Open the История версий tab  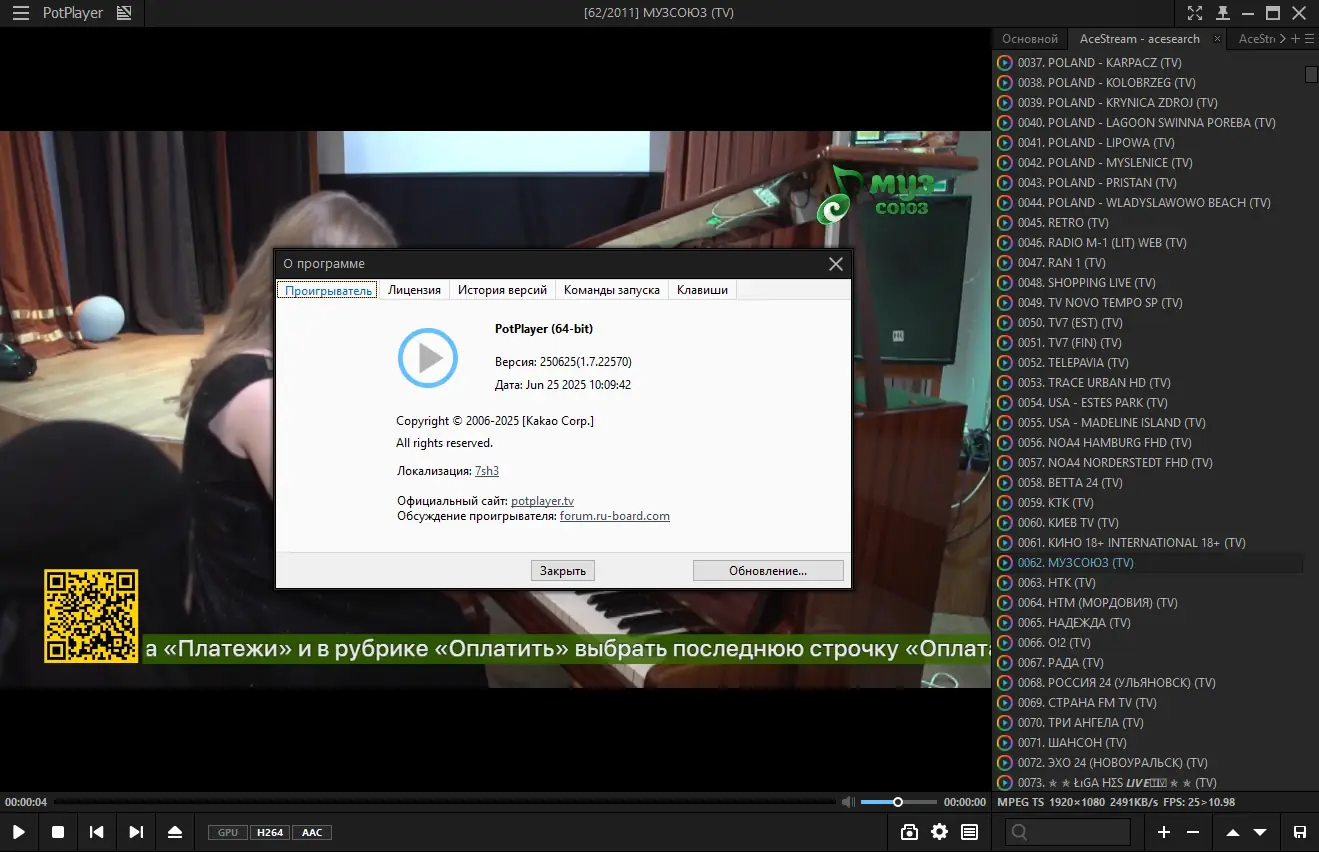502,290
